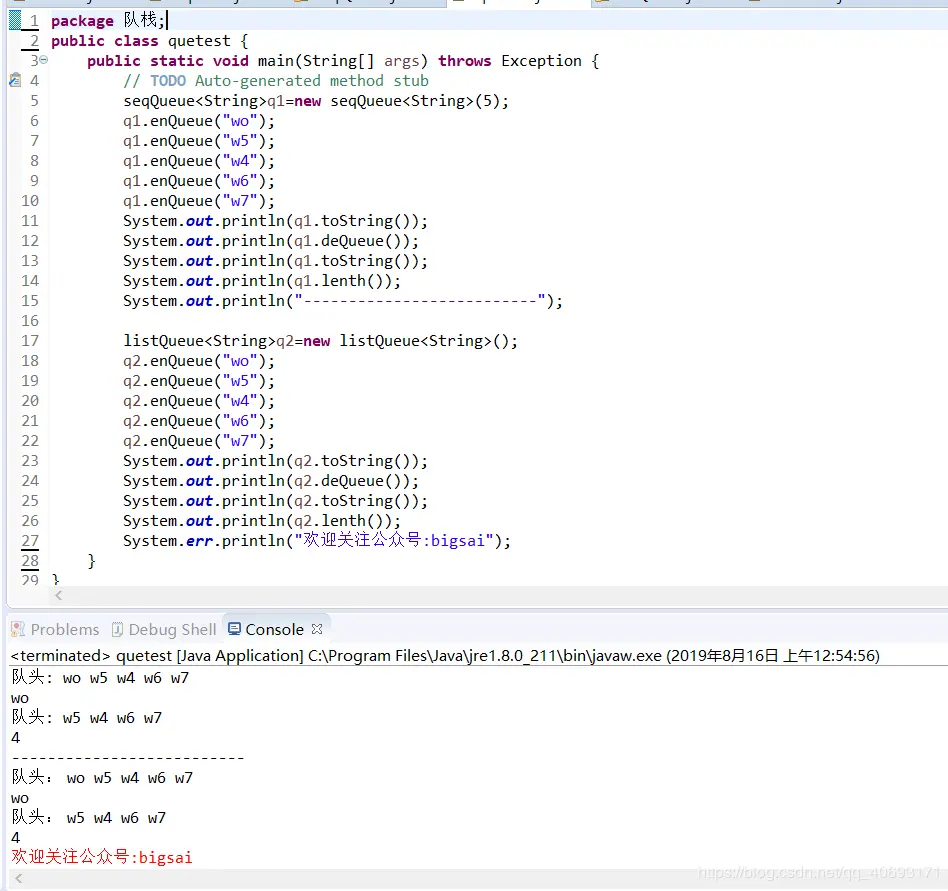Click println(q1.lenth()) line

pos(262,280)
